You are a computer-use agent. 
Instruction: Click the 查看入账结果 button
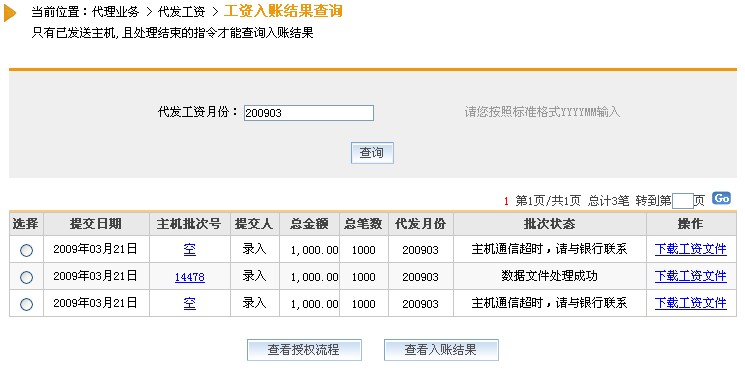(441, 350)
